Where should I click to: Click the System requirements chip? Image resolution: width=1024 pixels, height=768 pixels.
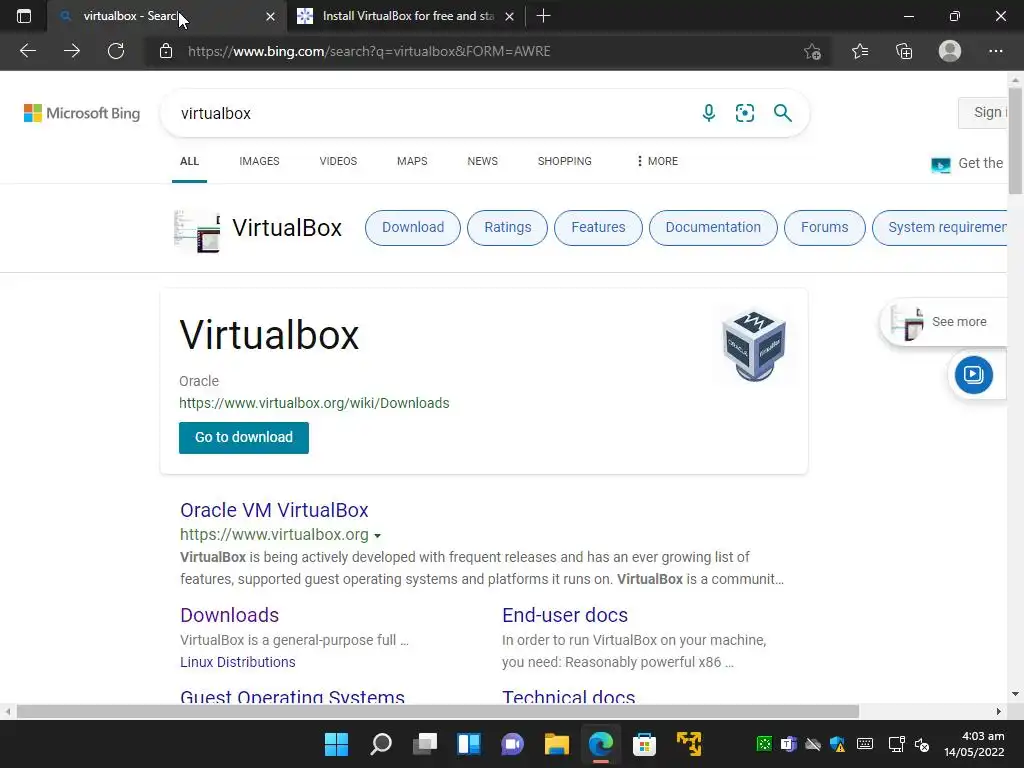tap(940, 227)
